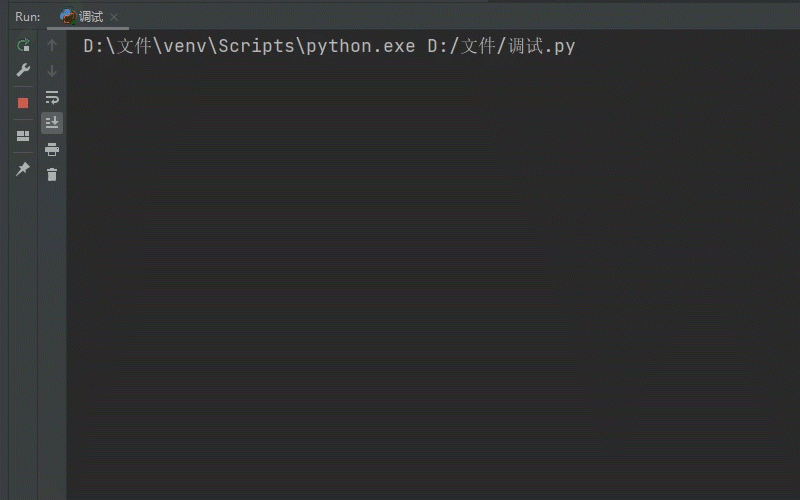Screen dimensions: 800x500
Task: Clear all console output with trash icon
Action: point(52,175)
